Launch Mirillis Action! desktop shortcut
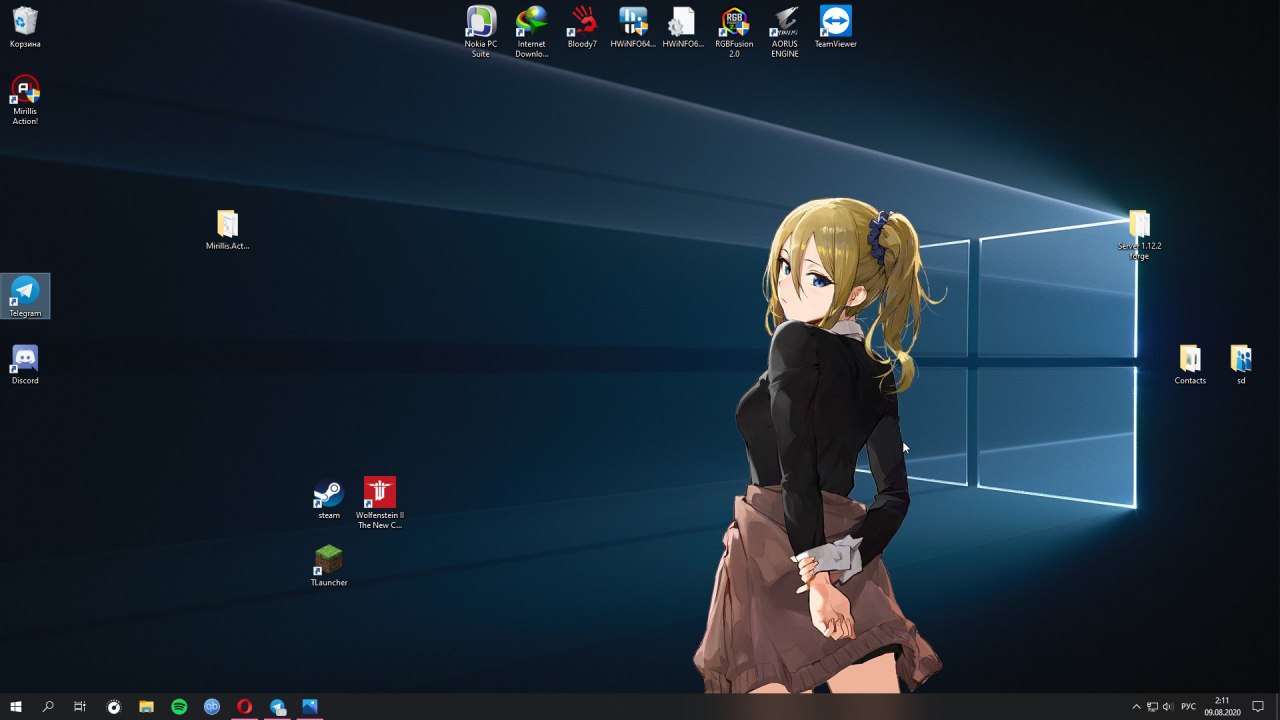 coord(25,99)
